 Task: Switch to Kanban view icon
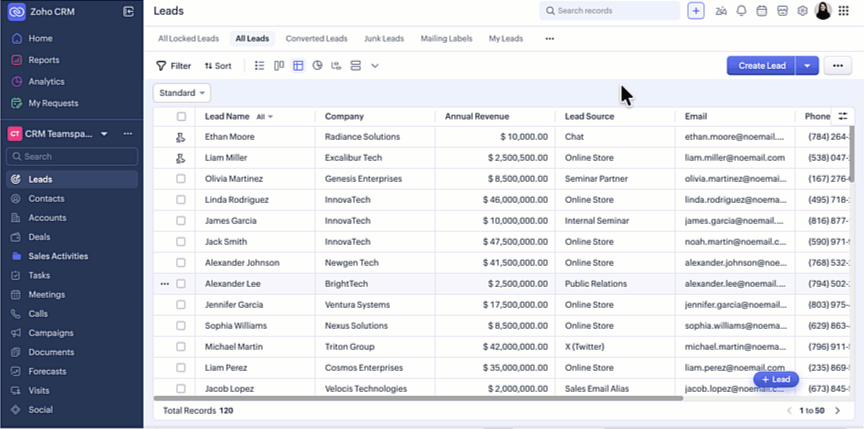click(x=279, y=66)
